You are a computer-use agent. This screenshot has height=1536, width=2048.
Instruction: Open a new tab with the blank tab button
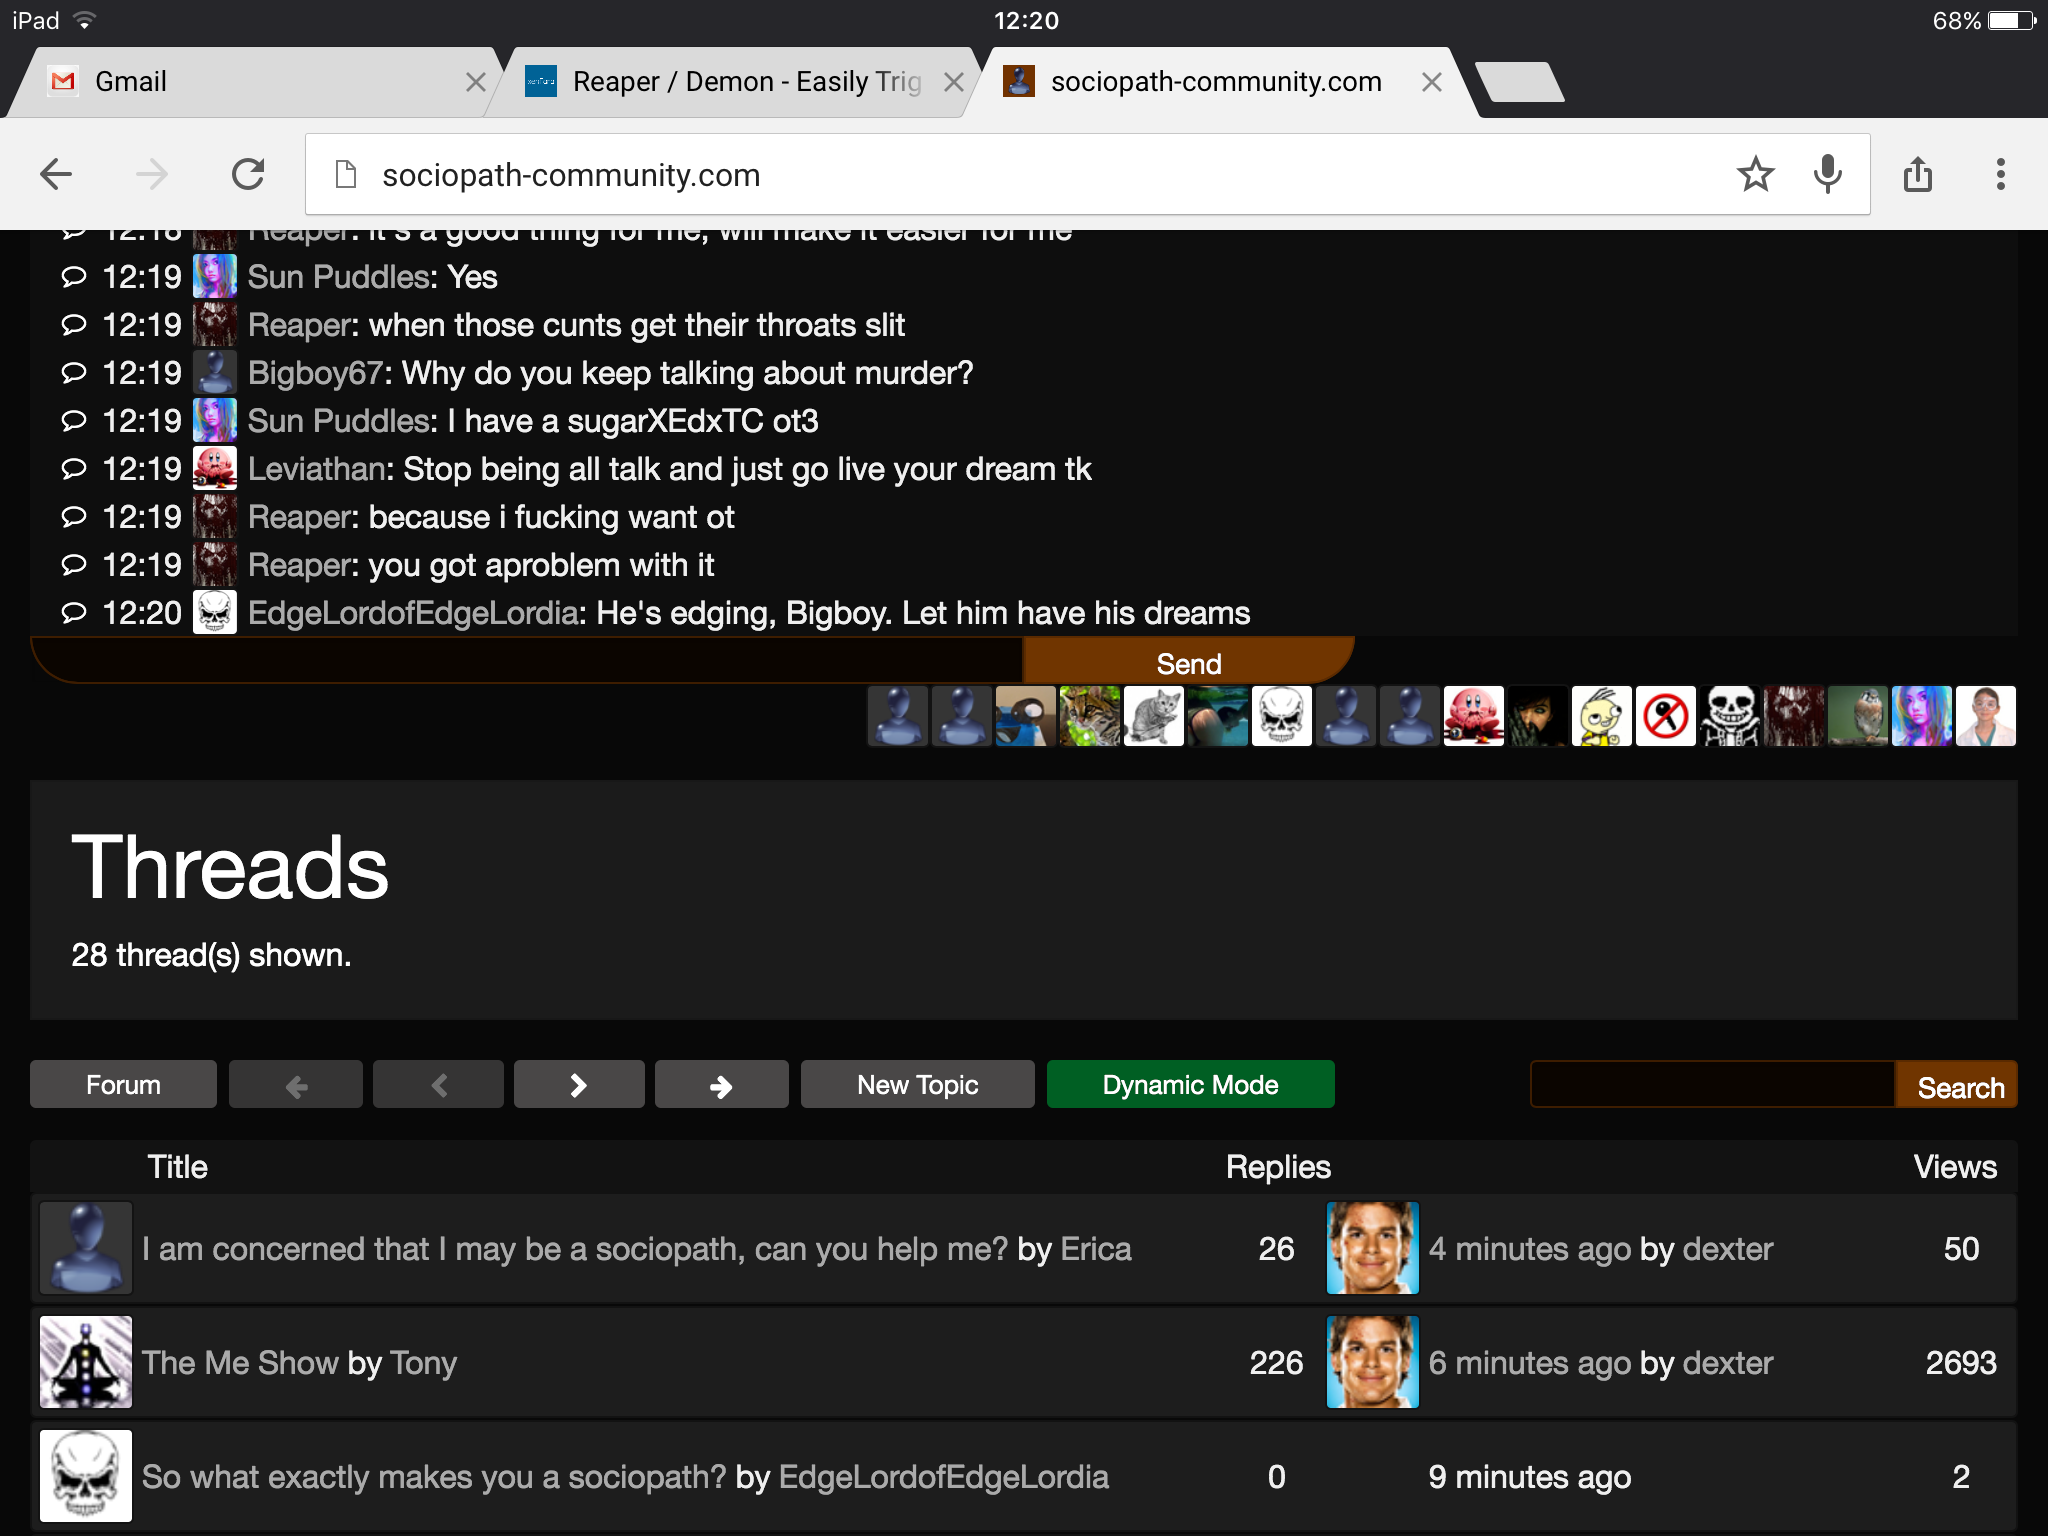(1520, 82)
